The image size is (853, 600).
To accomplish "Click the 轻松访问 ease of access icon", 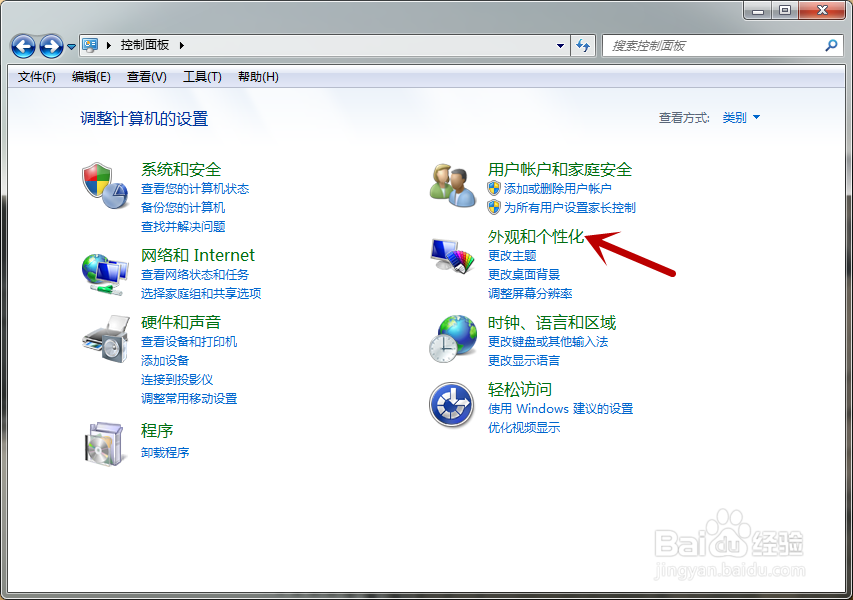I will click(x=452, y=405).
